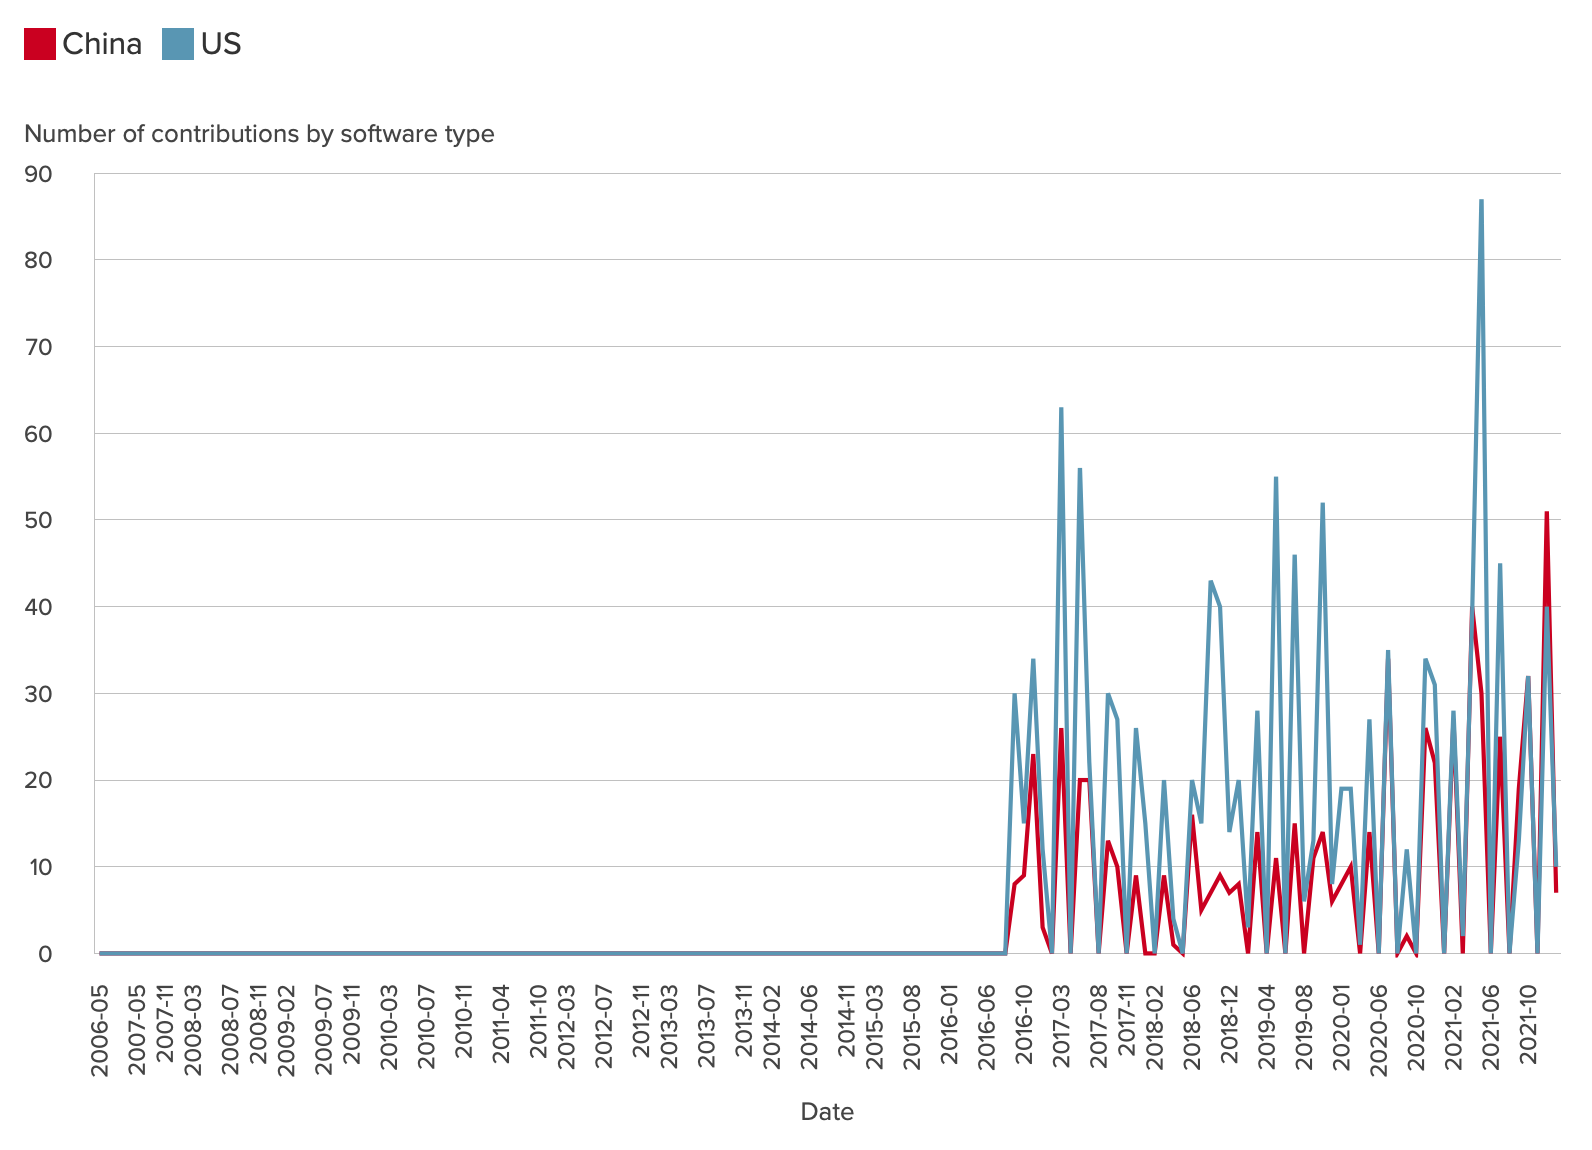Screen dimensions: 1592x1150
Task: Click the 2020-10 date label
Action: [1417, 1029]
